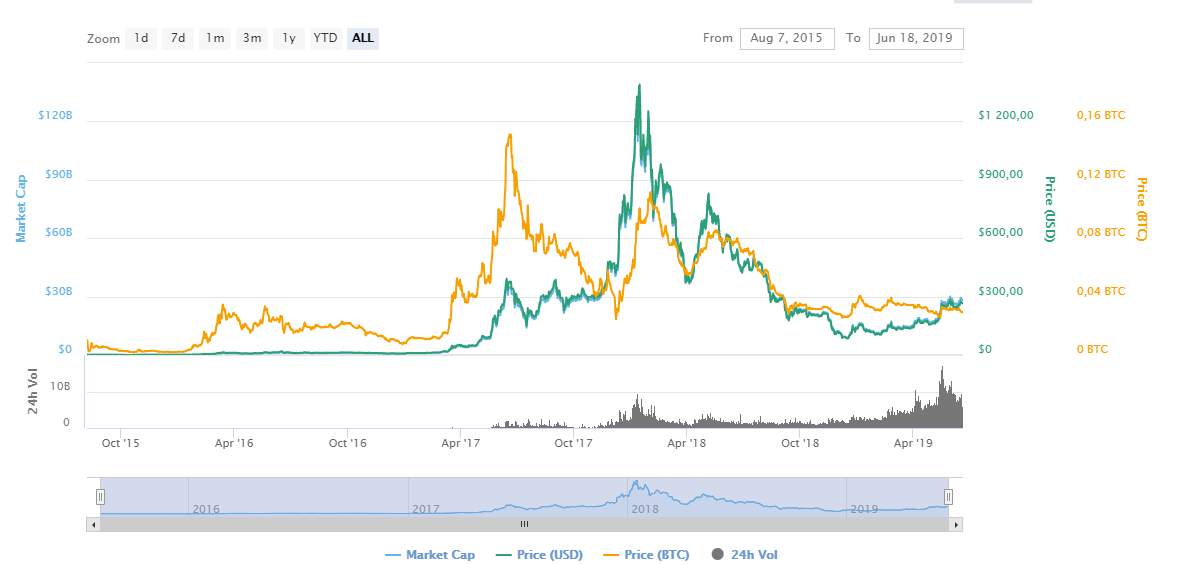
Task: Set zoom range to 1d
Action: 141,38
